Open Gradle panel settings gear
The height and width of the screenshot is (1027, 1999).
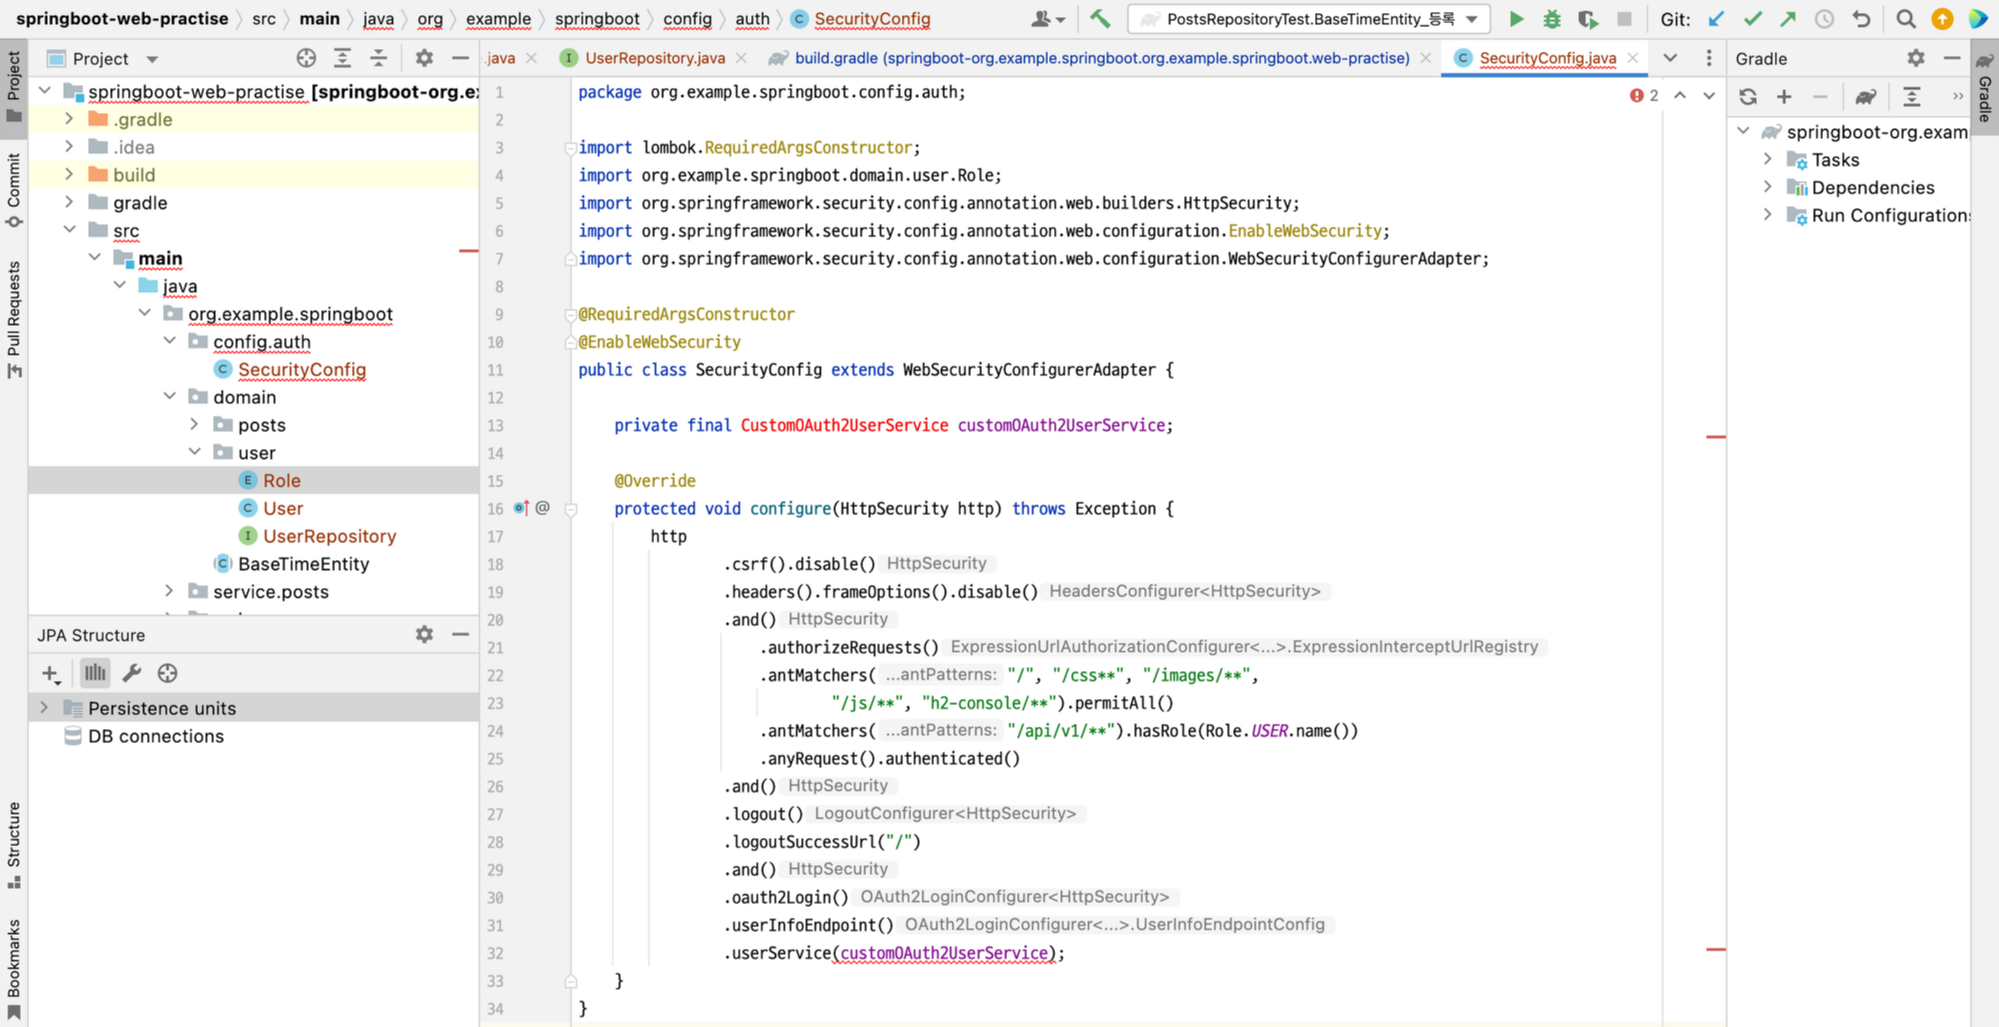(x=1916, y=58)
